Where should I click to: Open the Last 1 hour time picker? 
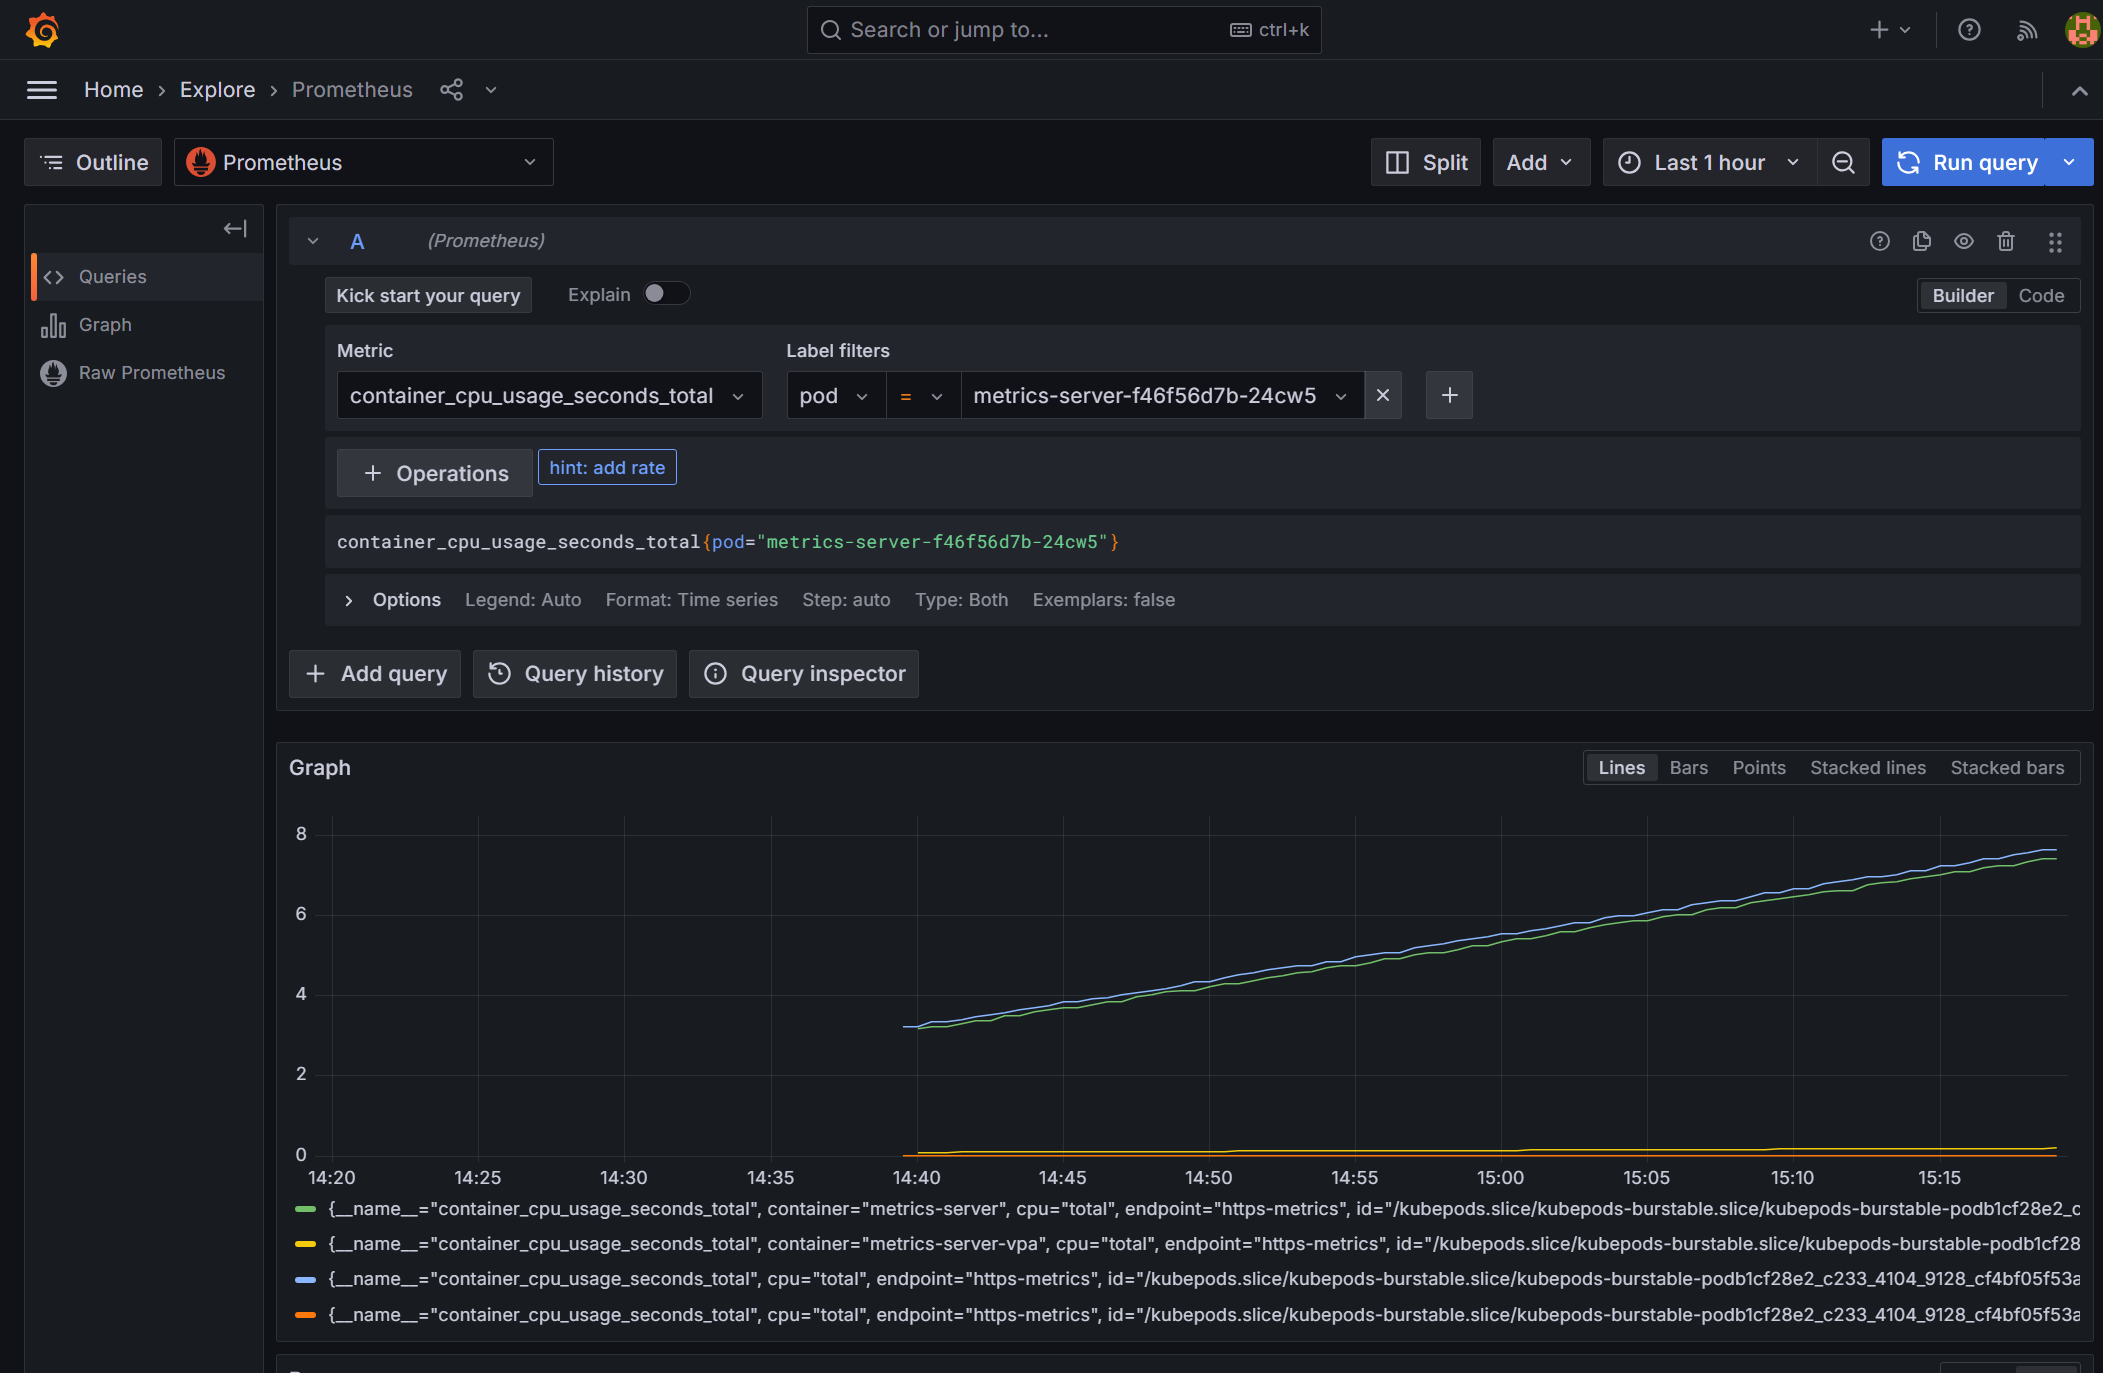[1708, 162]
